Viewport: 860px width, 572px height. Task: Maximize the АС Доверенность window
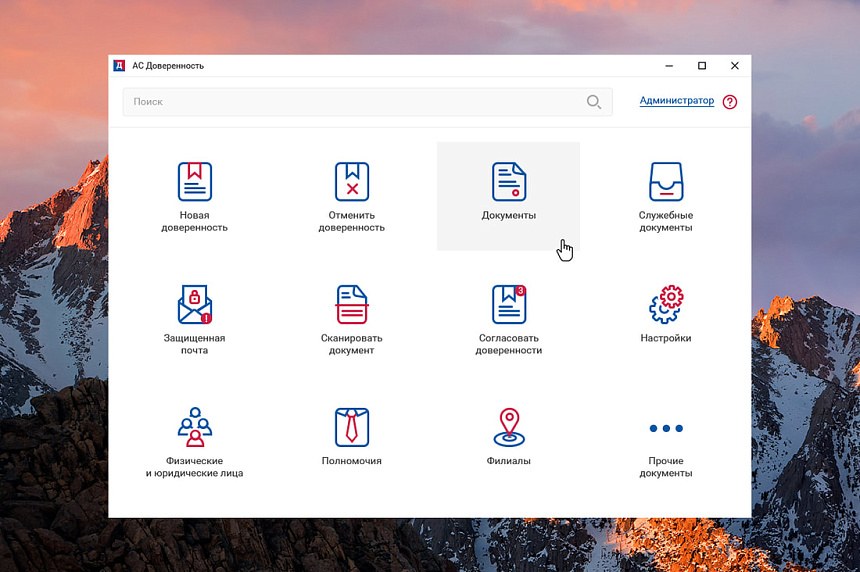tap(702, 66)
